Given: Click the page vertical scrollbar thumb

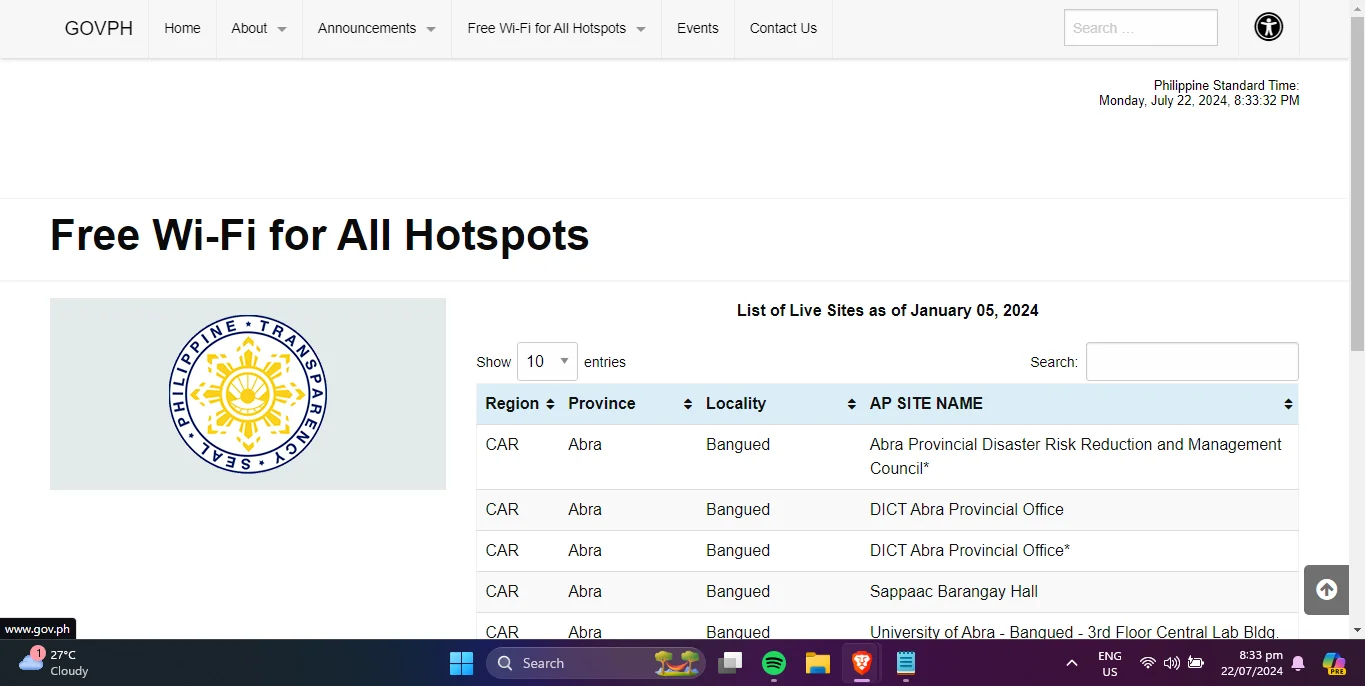Looking at the screenshot, I should click(x=1357, y=185).
